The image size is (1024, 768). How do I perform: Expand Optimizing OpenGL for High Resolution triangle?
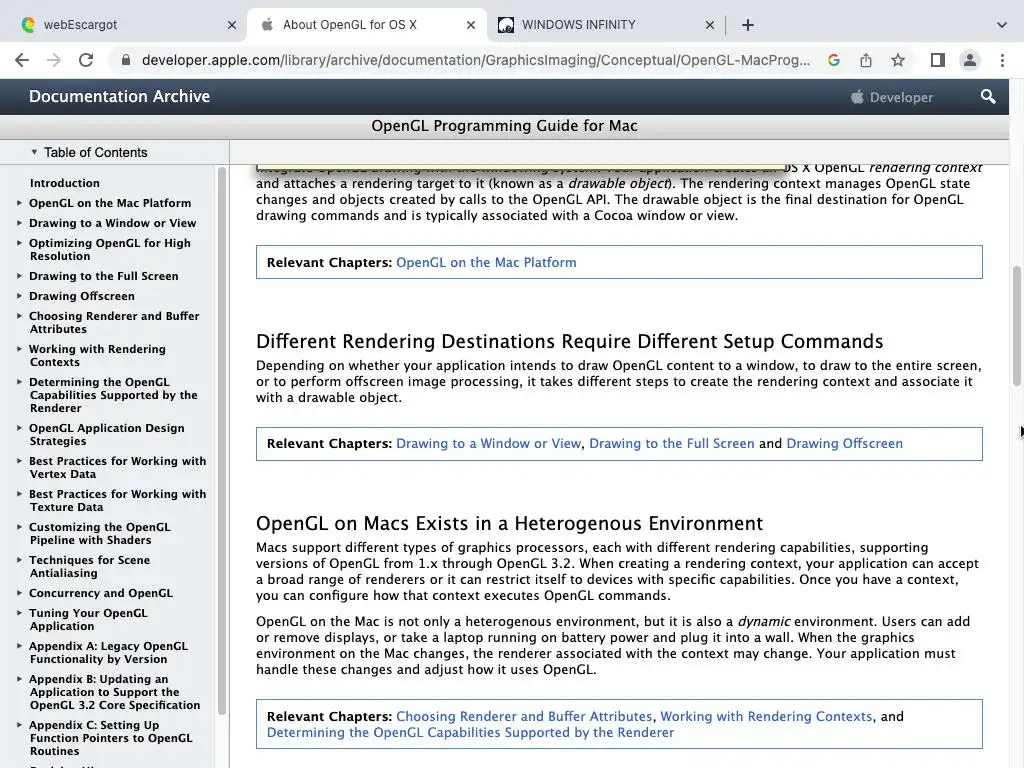[20, 243]
